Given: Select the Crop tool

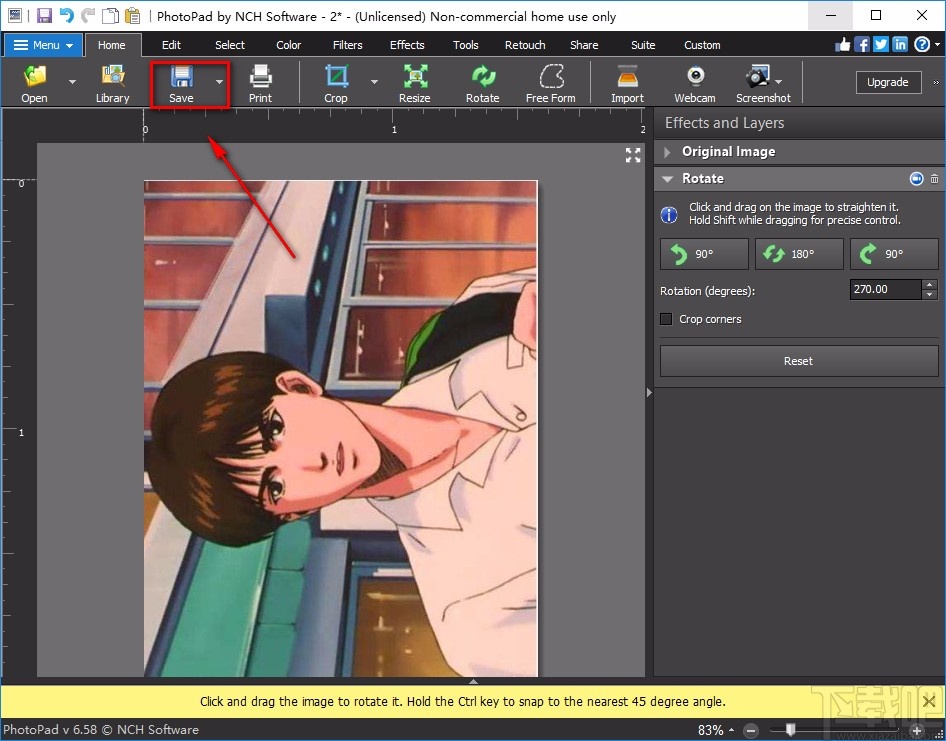Looking at the screenshot, I should coord(336,83).
